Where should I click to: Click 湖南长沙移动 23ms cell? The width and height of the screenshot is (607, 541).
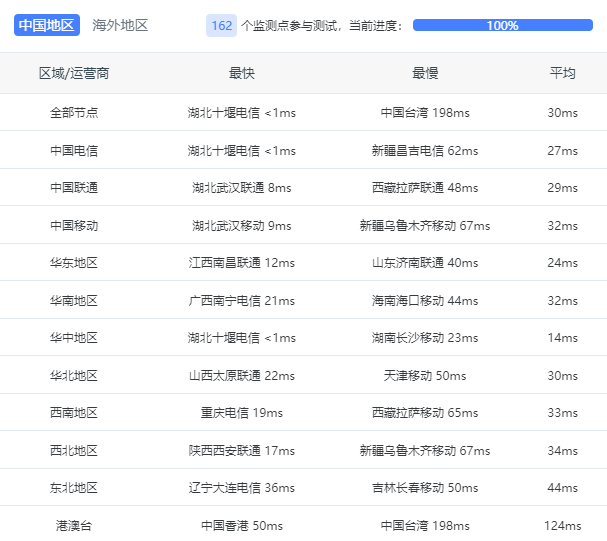click(425, 338)
